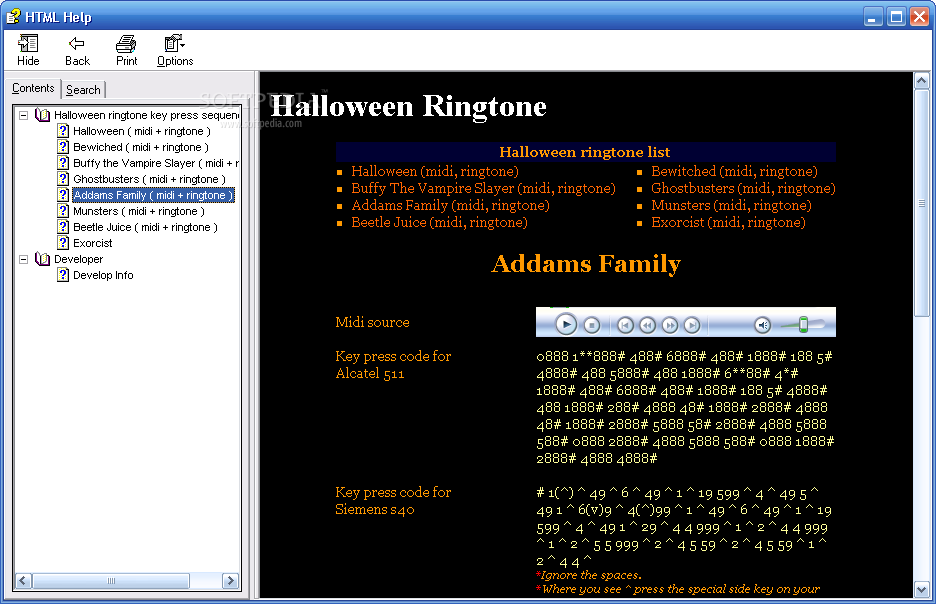Screen dimensions: 936x604
Task: Switch to the Contents tab
Action: tap(33, 88)
